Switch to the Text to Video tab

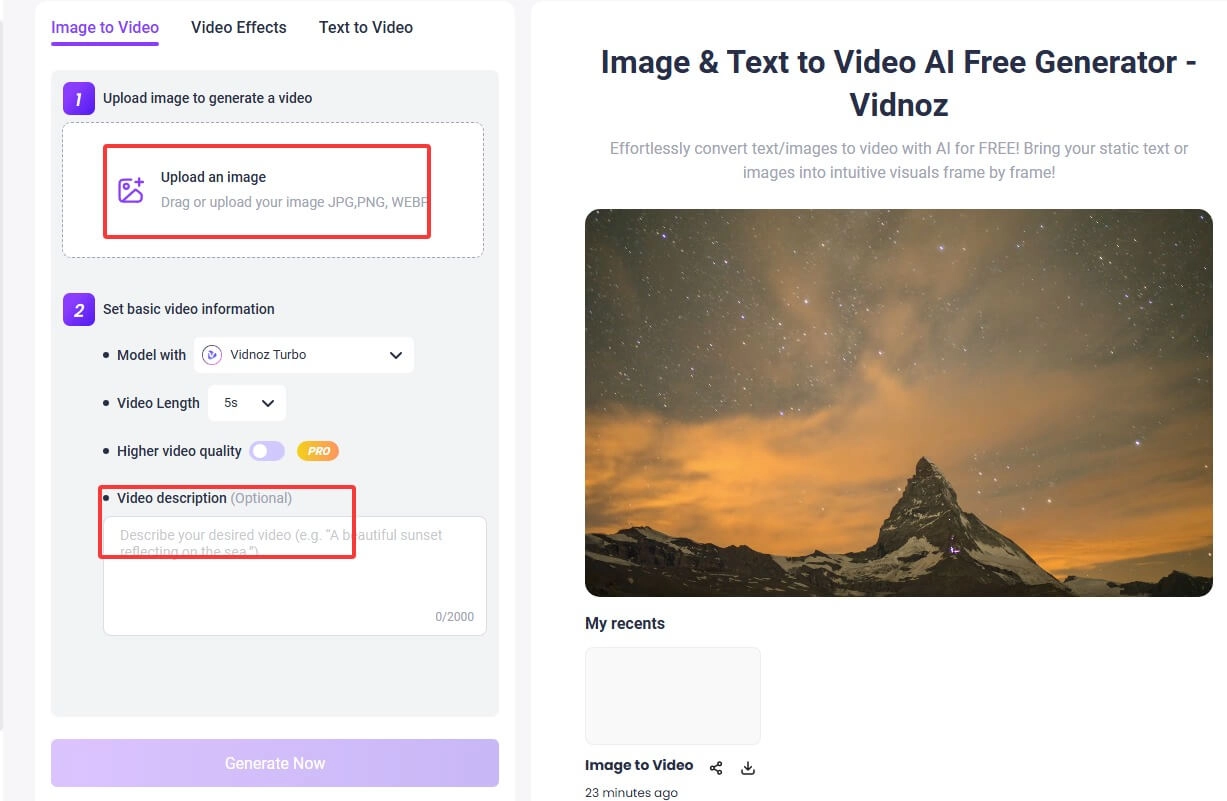(365, 27)
